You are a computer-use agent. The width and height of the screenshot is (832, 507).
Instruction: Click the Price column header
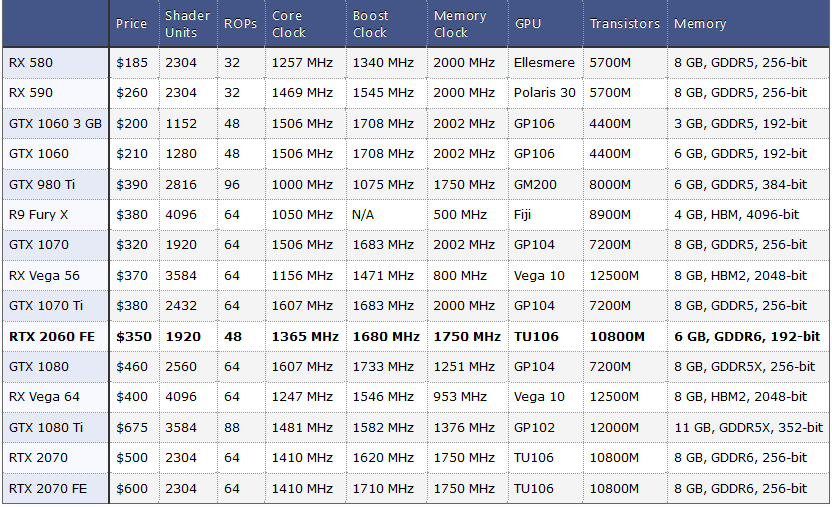click(131, 24)
